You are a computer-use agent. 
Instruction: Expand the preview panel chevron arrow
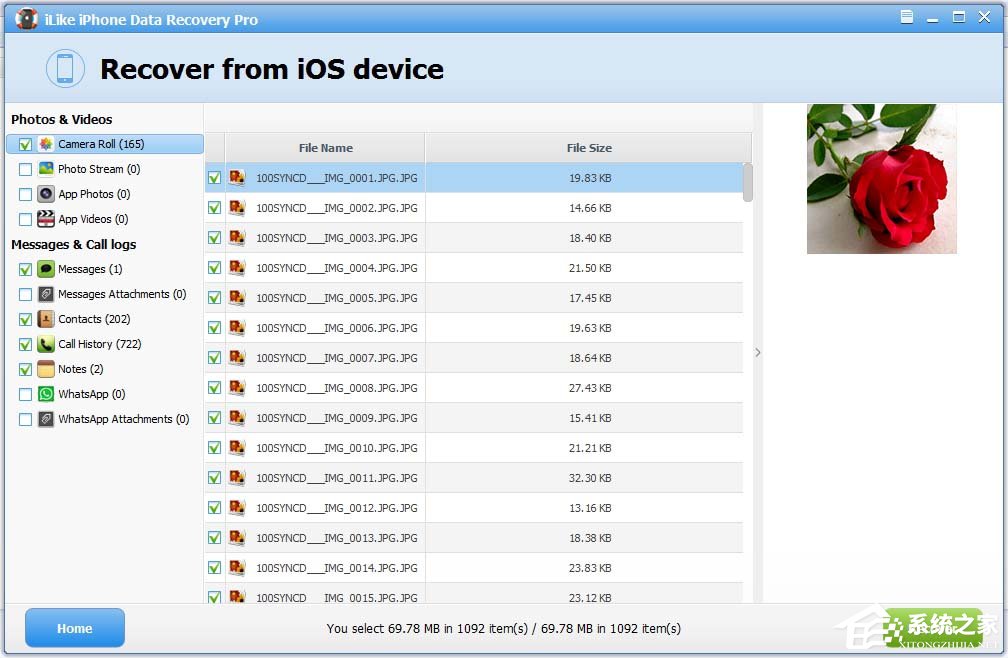[758, 352]
